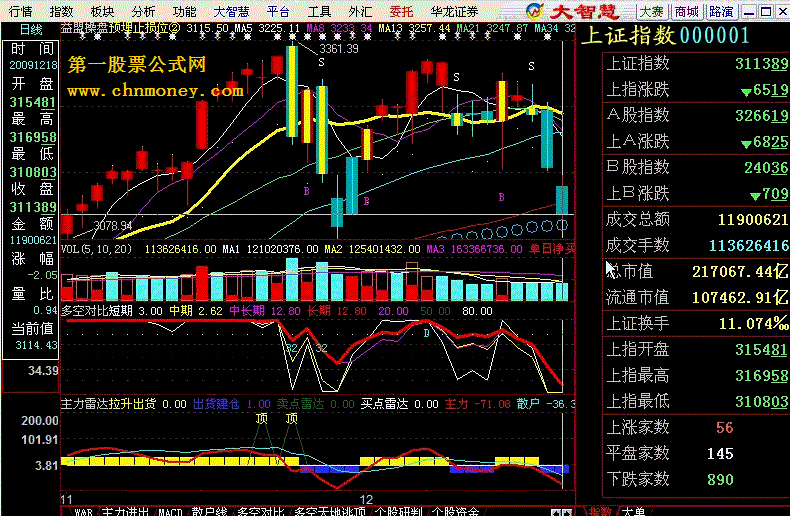Minimize the 大智慧 window
This screenshot has height=516, width=790.
[x=749, y=12]
